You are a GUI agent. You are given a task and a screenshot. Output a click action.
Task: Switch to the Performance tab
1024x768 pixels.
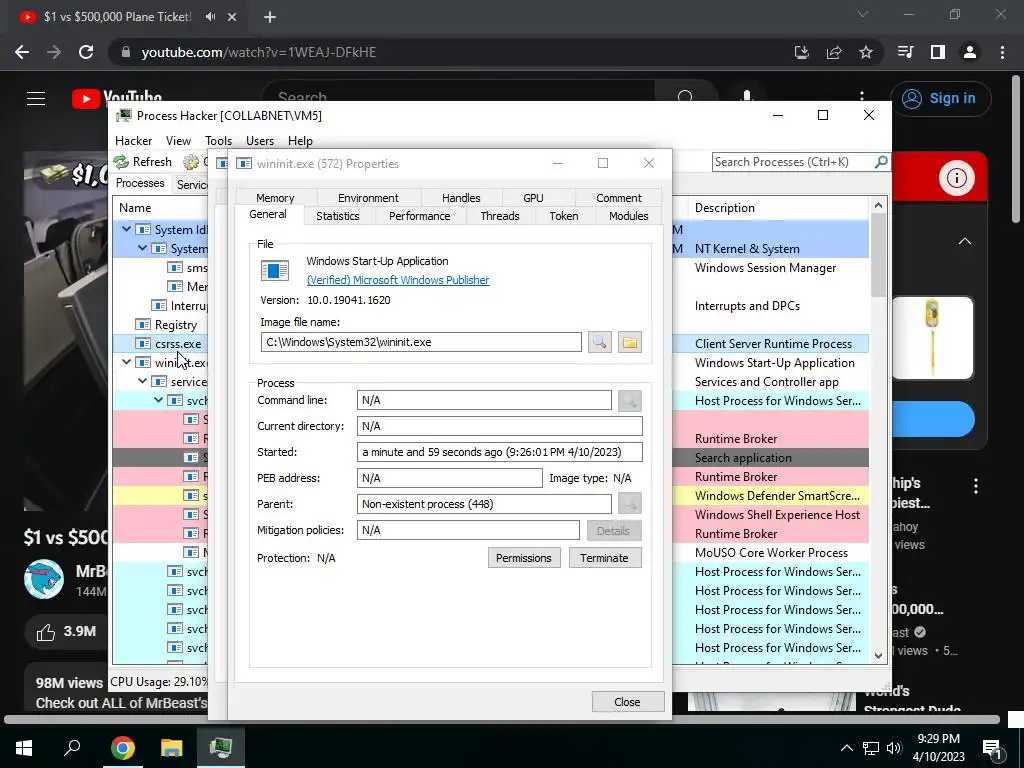[x=419, y=216]
